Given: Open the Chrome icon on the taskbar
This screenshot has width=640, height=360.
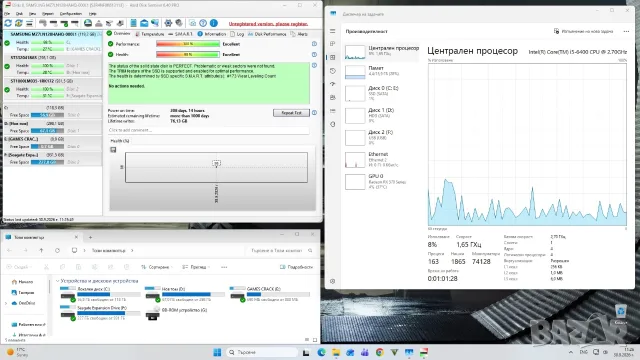Looking at the screenshot, I should tap(380, 352).
